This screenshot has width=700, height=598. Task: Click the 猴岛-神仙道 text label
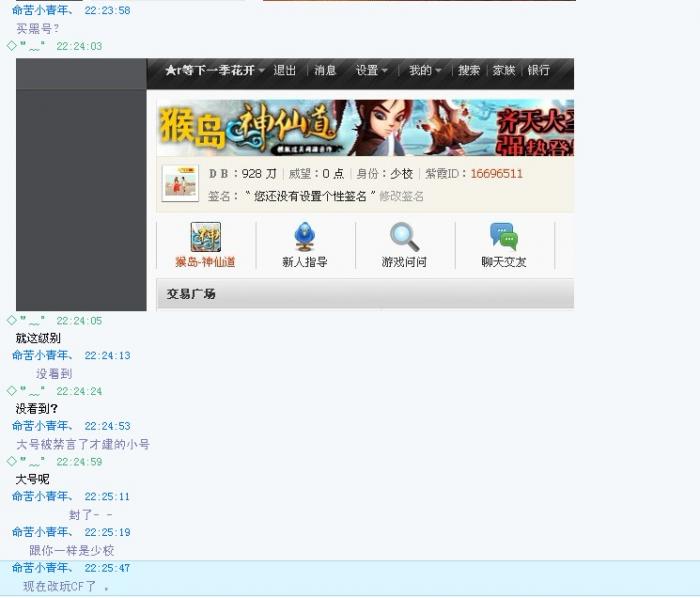pyautogui.click(x=205, y=262)
